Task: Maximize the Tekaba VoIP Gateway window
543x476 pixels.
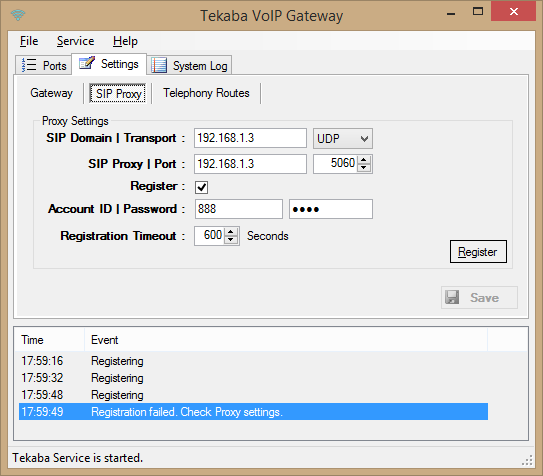Action: (478, 12)
